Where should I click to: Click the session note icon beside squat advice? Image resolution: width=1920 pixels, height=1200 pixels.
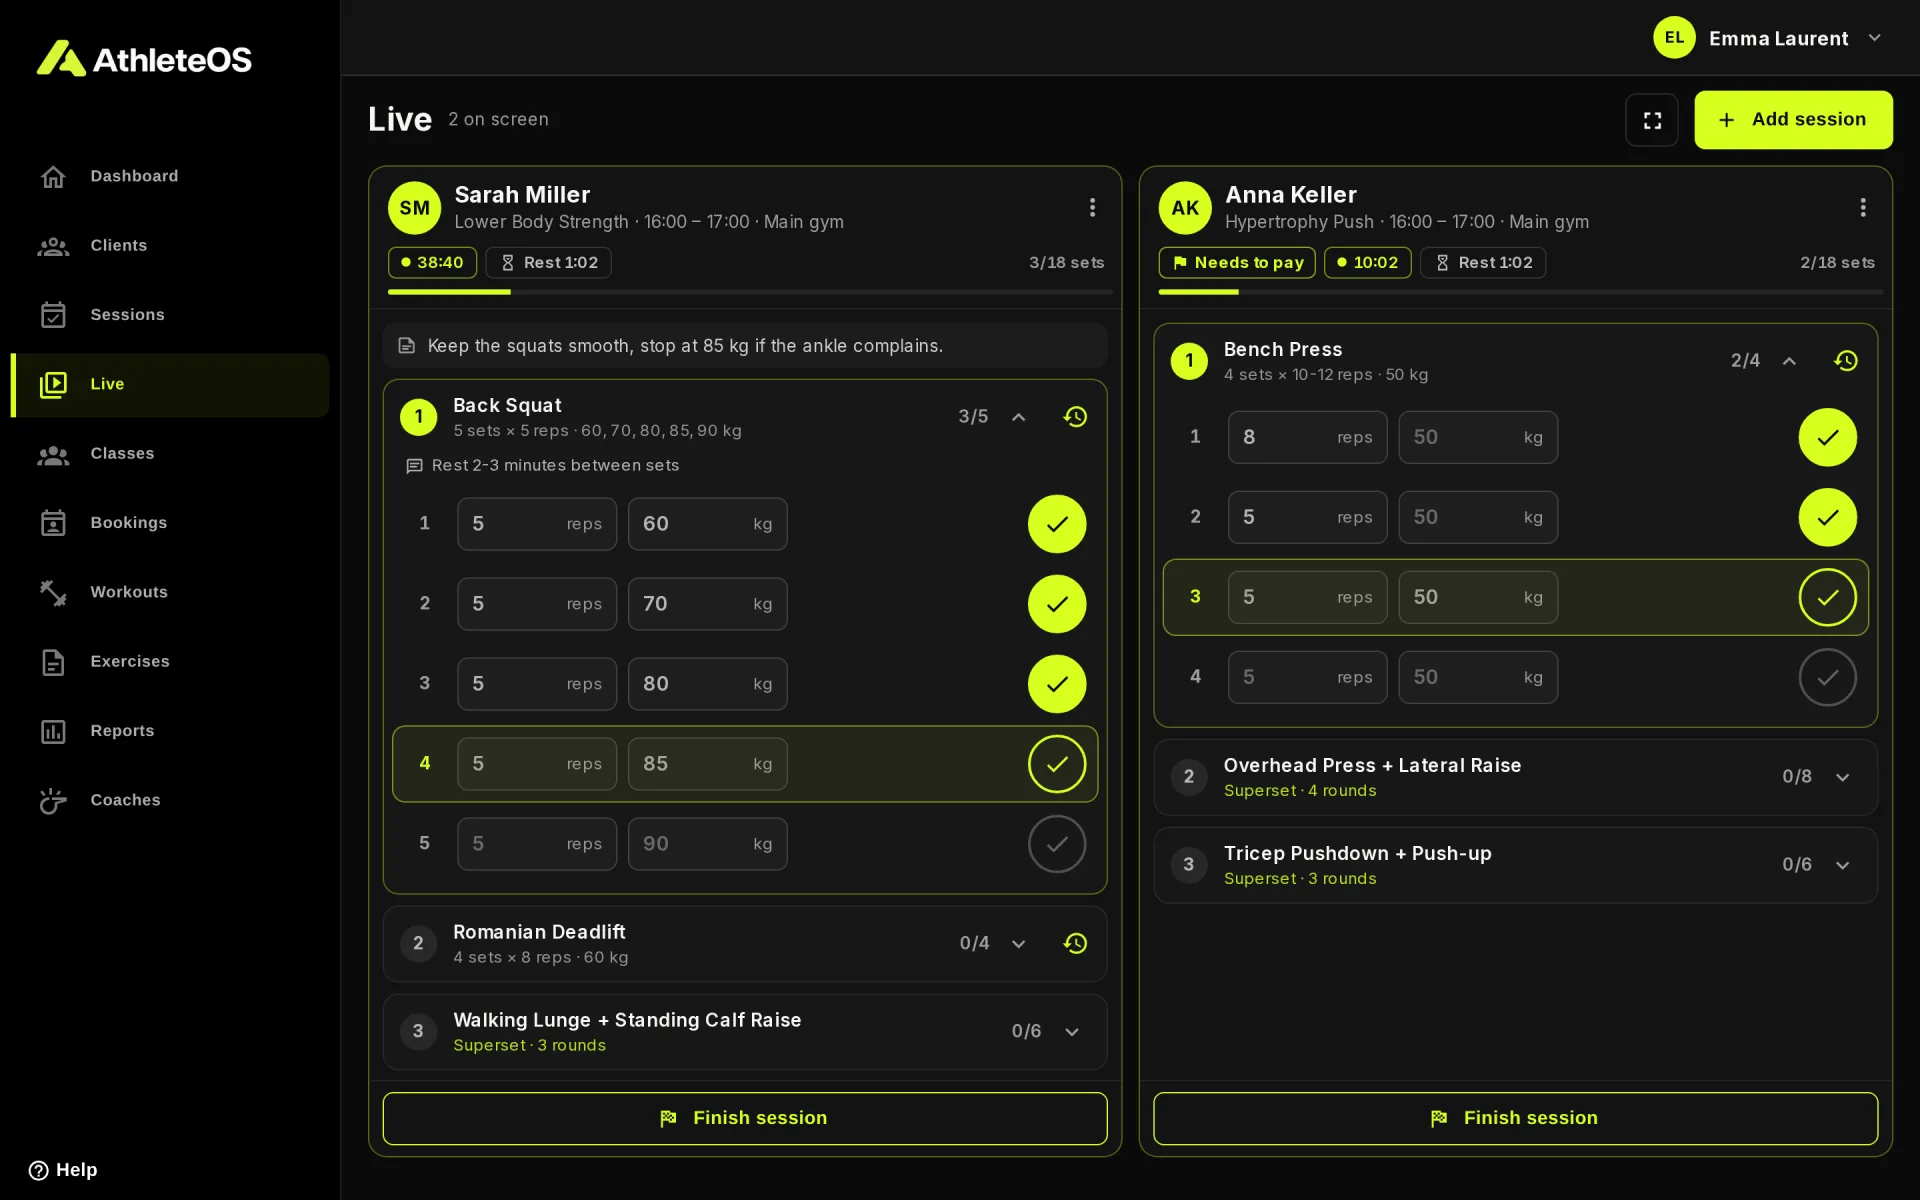coord(407,346)
